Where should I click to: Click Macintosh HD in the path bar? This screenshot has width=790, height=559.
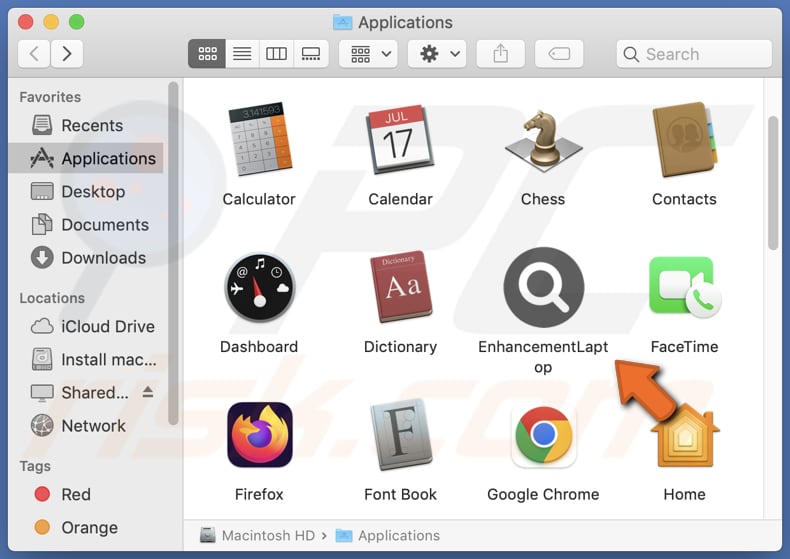tap(257, 535)
